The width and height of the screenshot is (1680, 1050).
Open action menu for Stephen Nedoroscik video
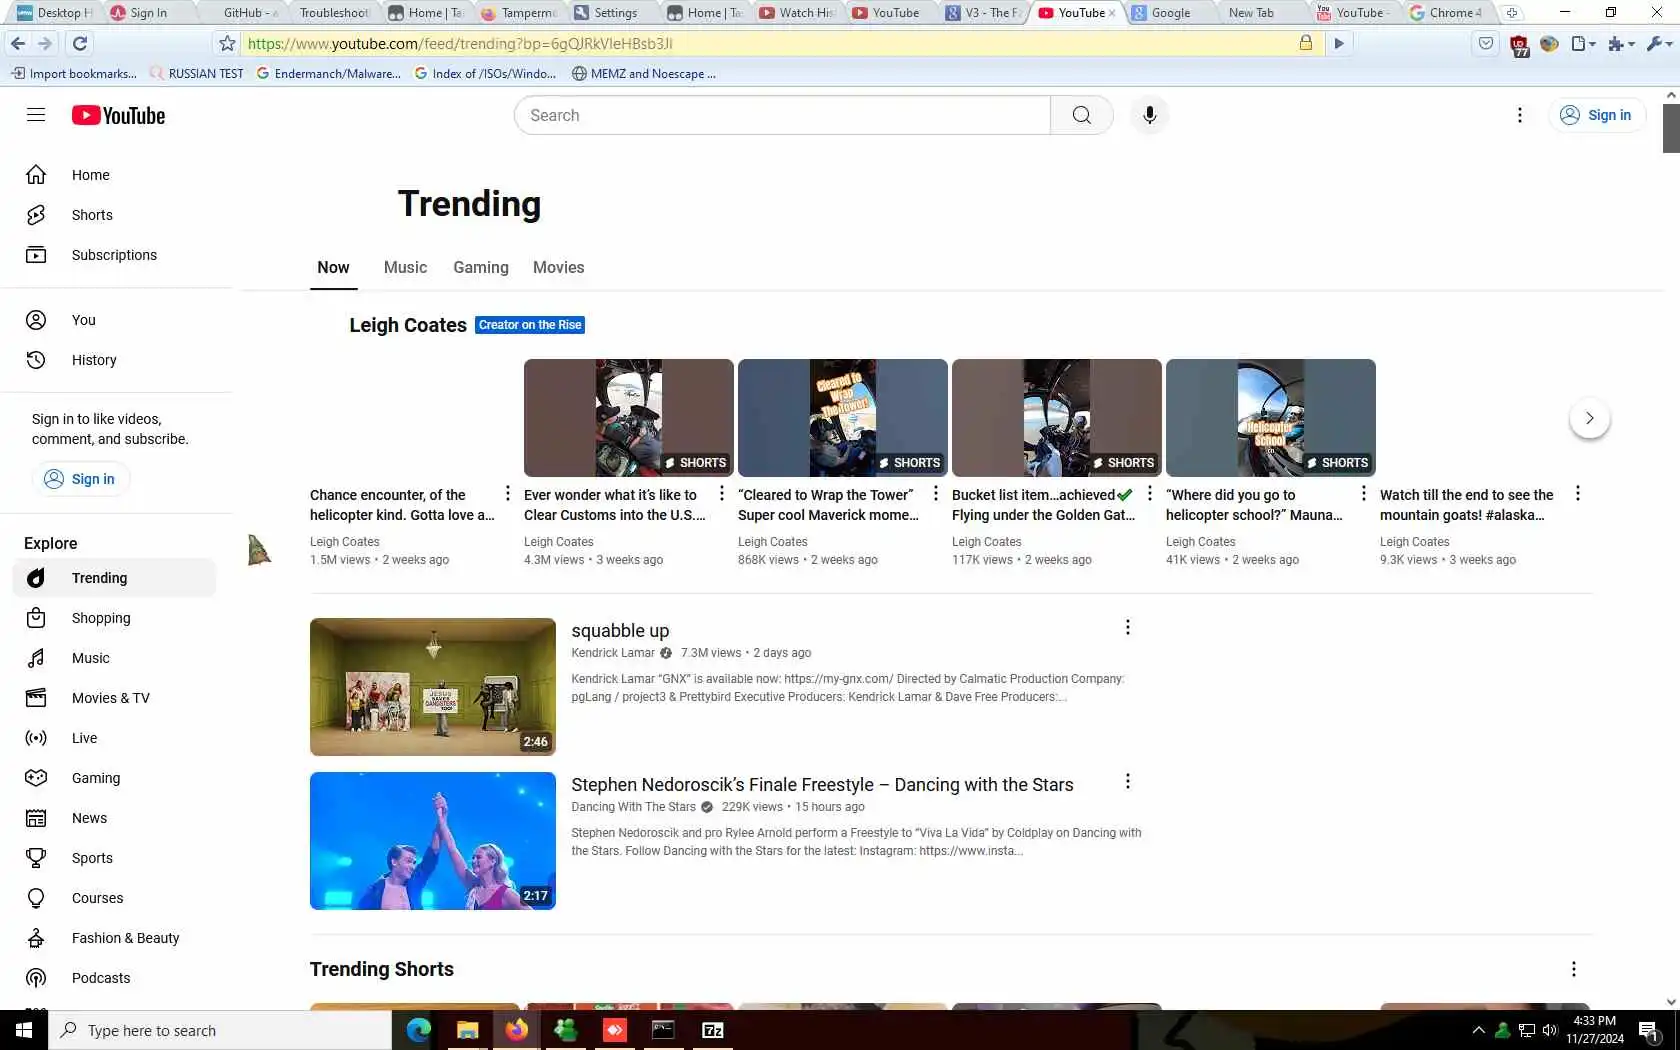pyautogui.click(x=1127, y=781)
